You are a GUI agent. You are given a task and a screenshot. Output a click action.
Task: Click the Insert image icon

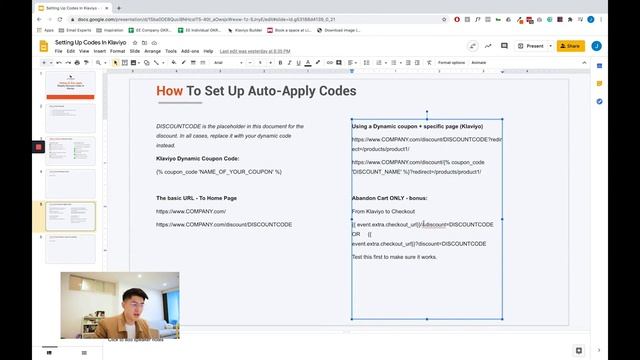point(133,62)
